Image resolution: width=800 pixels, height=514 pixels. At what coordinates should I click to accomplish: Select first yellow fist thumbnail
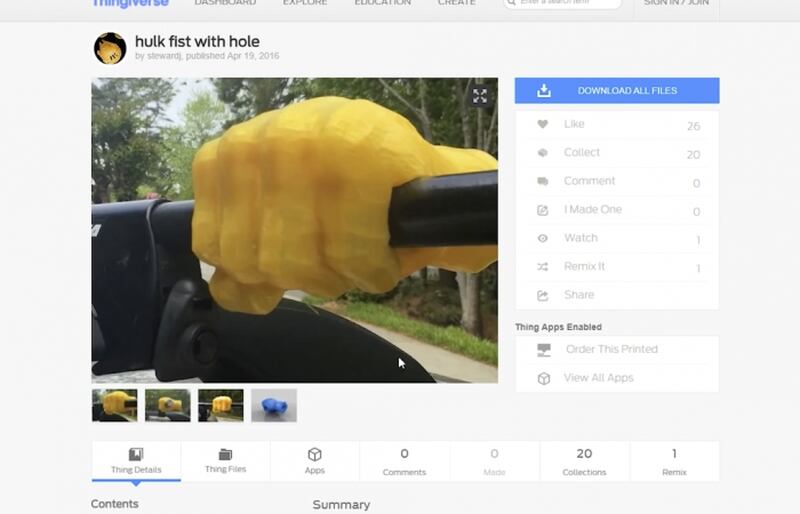click(x=115, y=405)
